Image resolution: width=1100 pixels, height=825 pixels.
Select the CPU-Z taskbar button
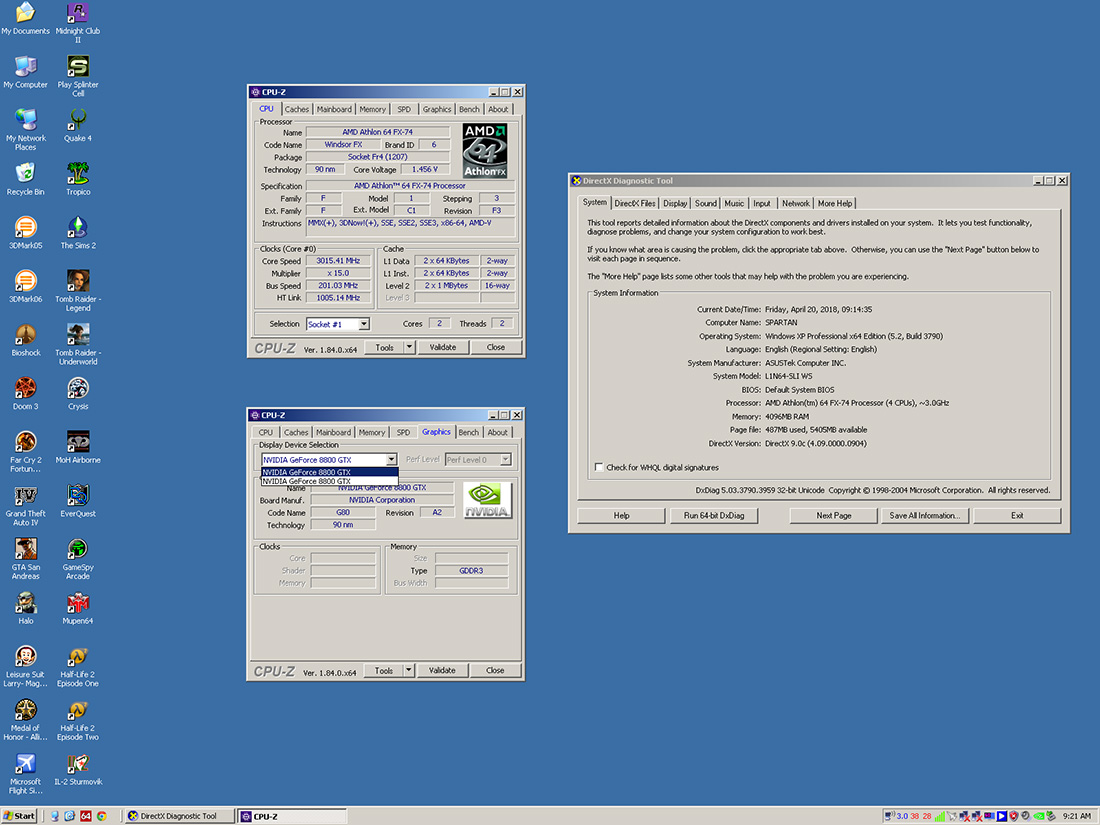point(292,816)
